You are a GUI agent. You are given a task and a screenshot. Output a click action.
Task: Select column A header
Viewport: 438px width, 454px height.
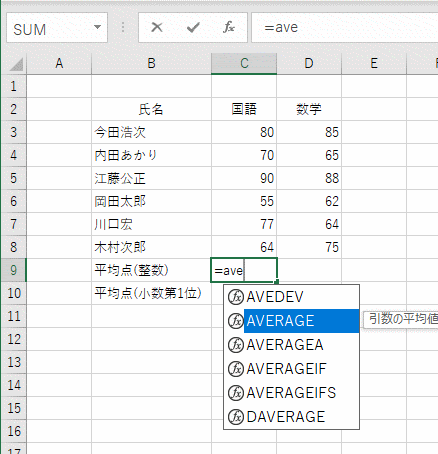click(59, 63)
